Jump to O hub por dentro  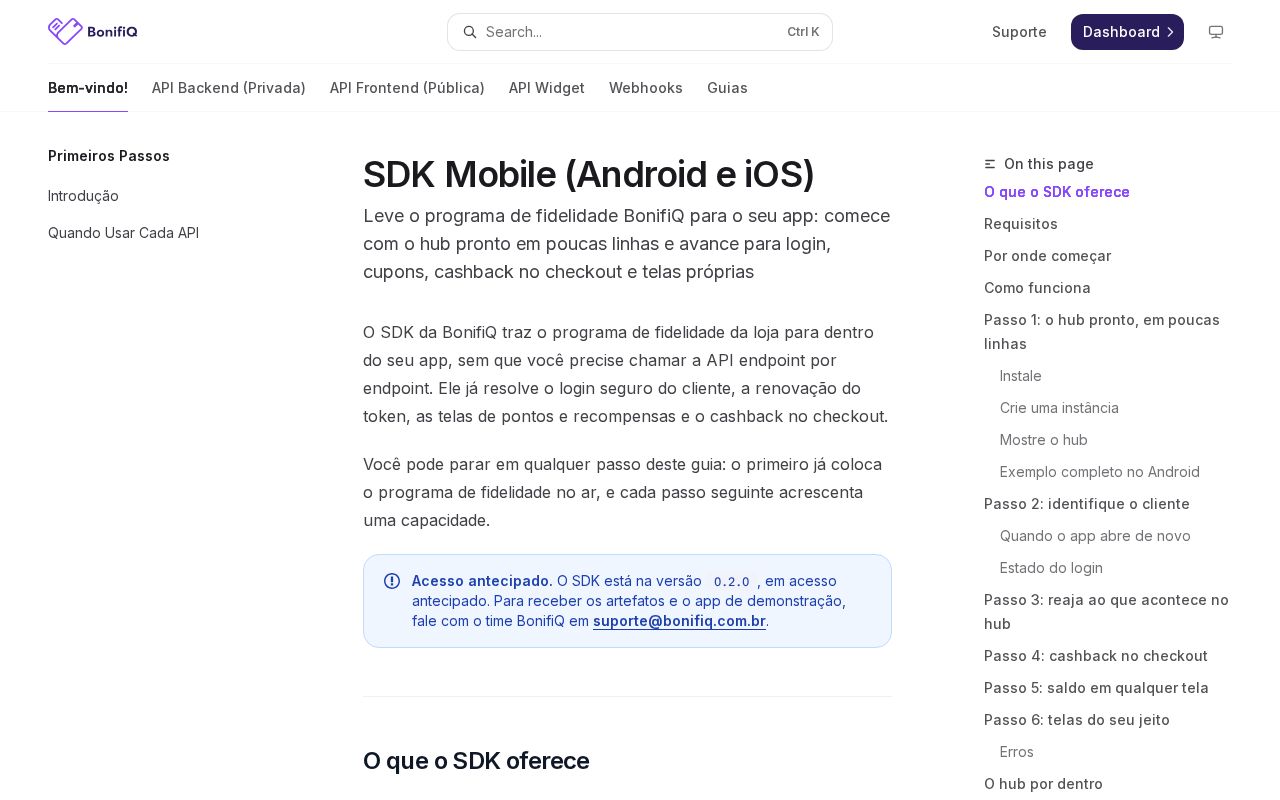1043,784
